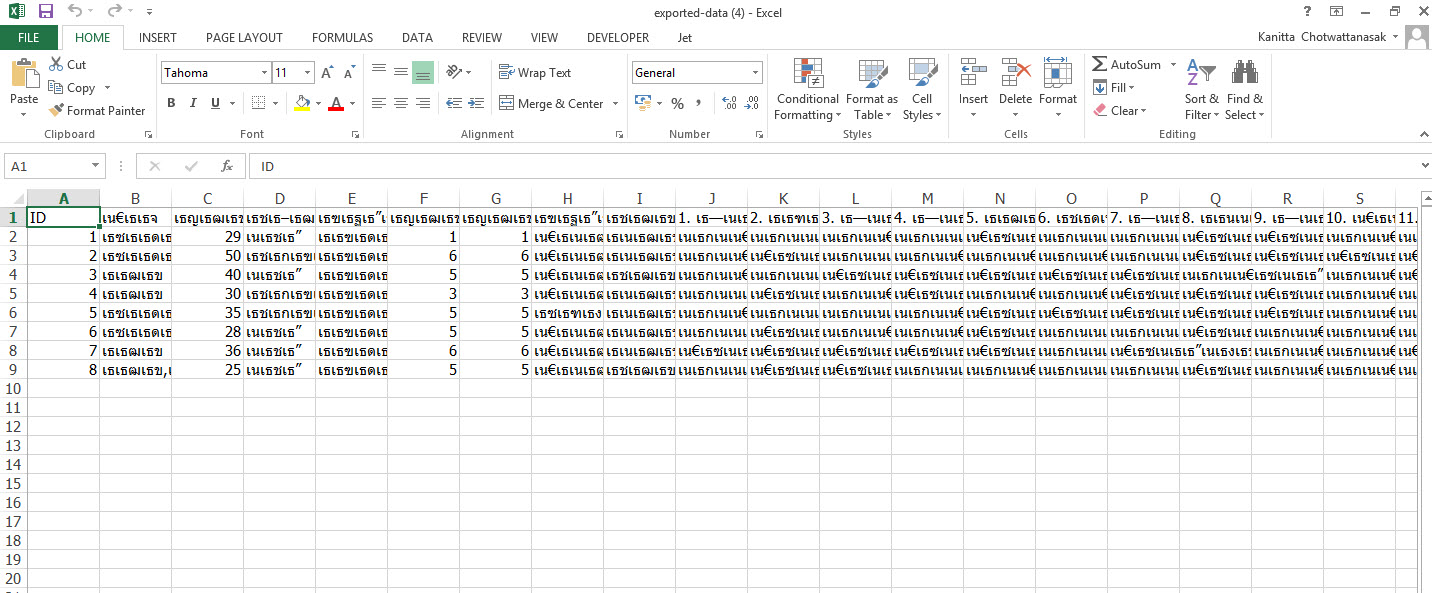Open the FILE tab

28,38
